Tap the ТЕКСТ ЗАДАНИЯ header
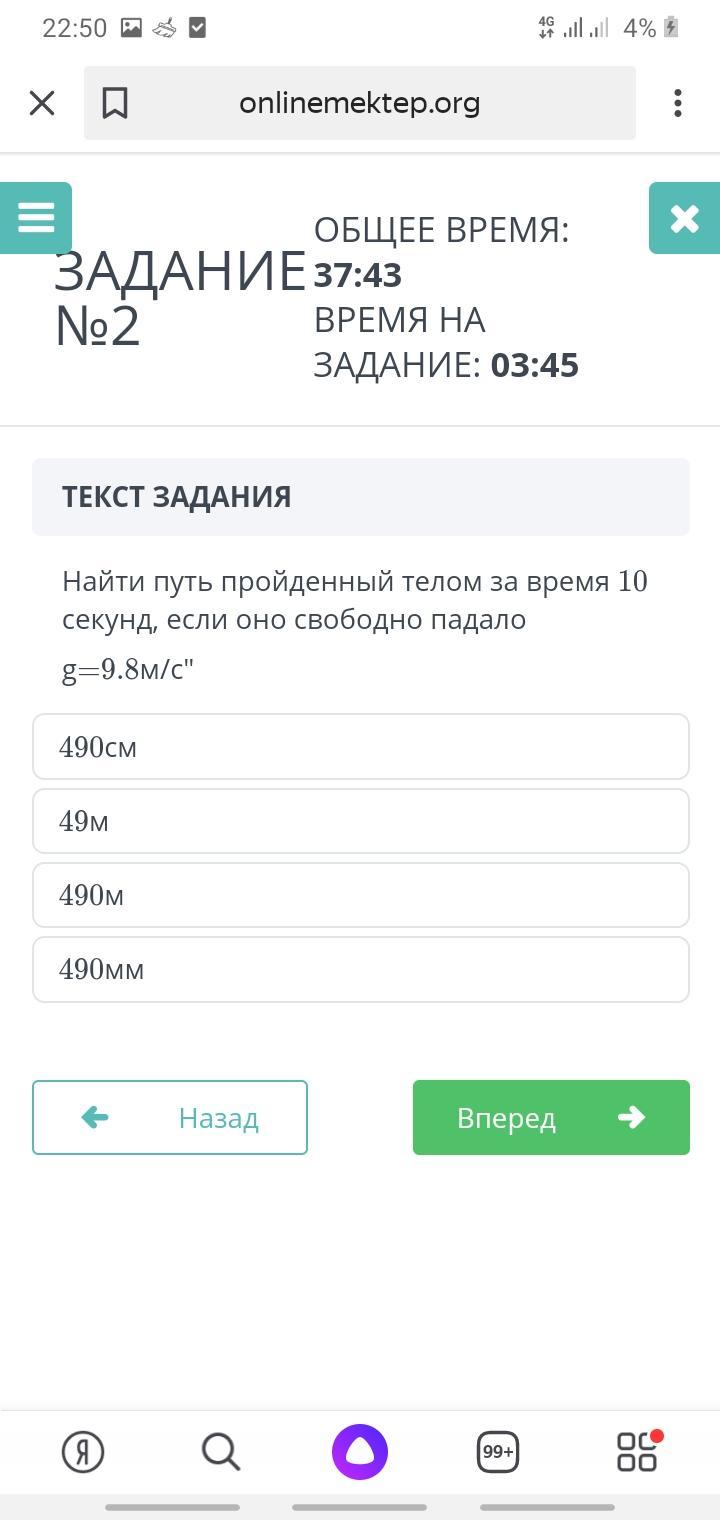 point(361,497)
